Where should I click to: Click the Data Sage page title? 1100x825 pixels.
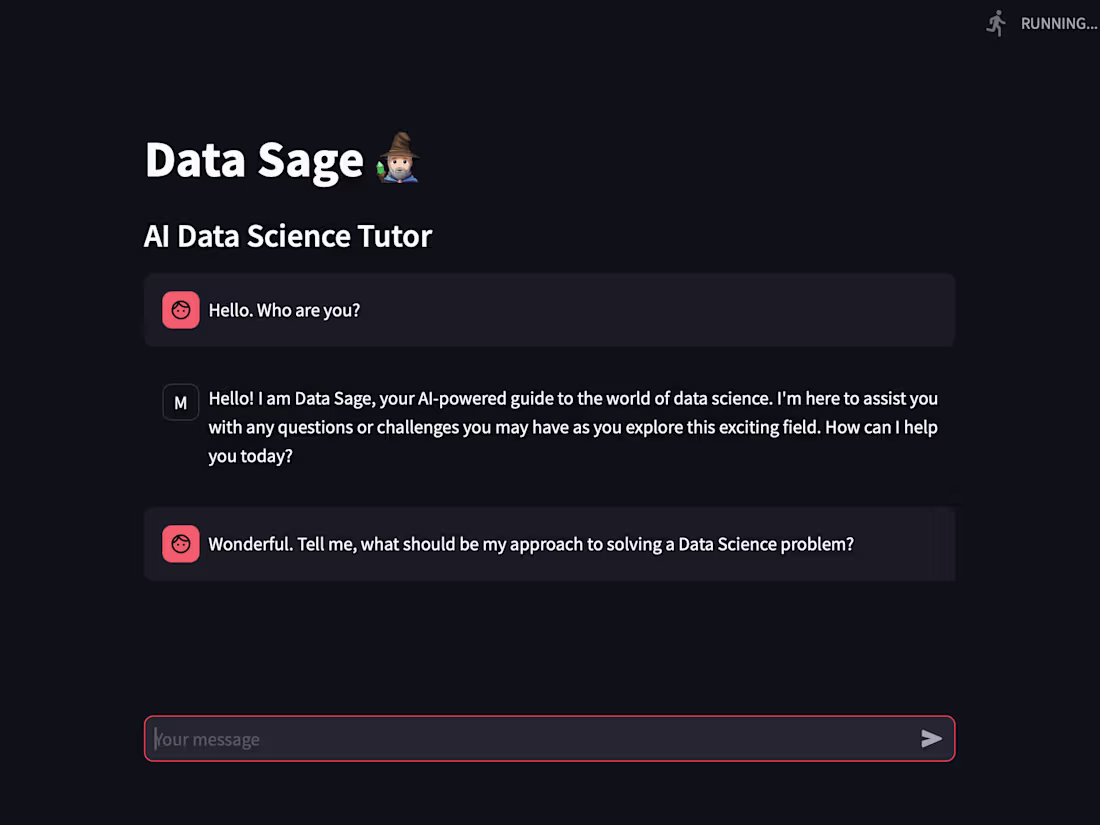[x=254, y=160]
